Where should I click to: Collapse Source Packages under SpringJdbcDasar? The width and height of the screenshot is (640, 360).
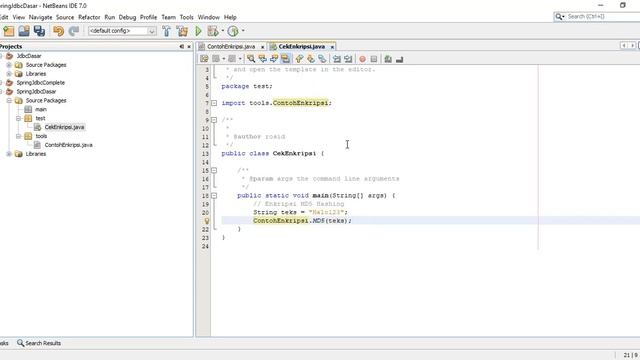point(9,100)
